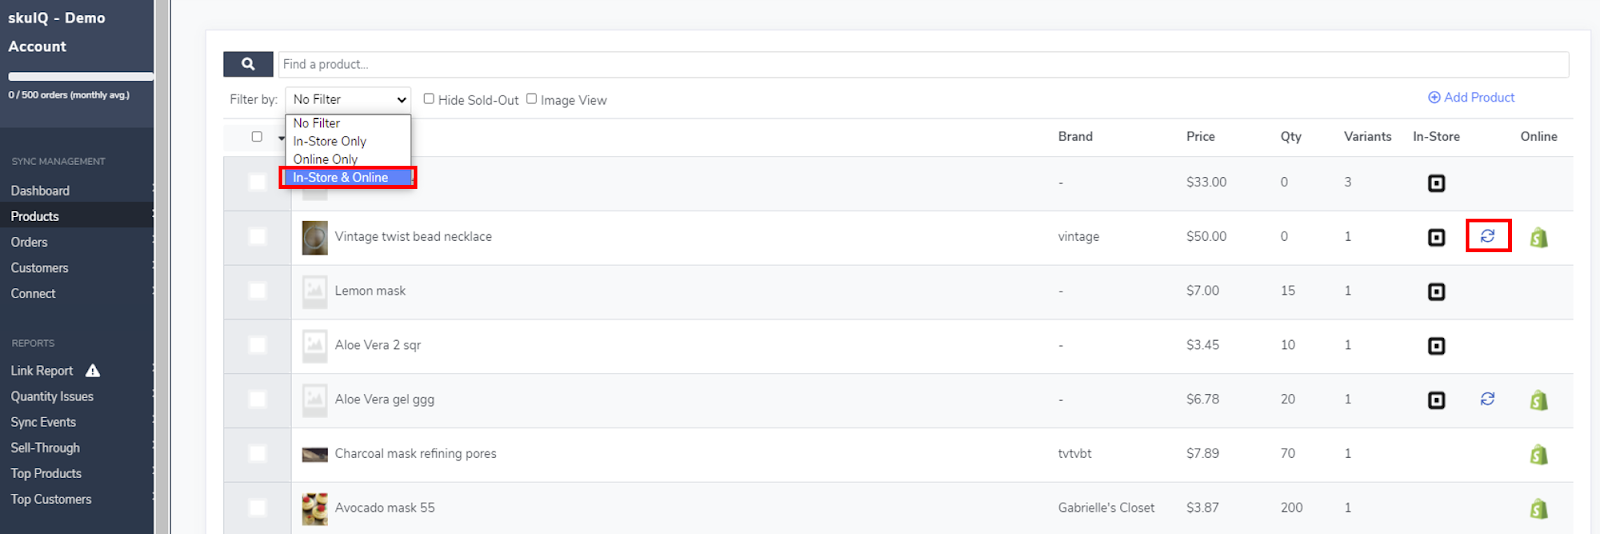Click Shopify icon for Avocado mask 55

[x=1539, y=509]
